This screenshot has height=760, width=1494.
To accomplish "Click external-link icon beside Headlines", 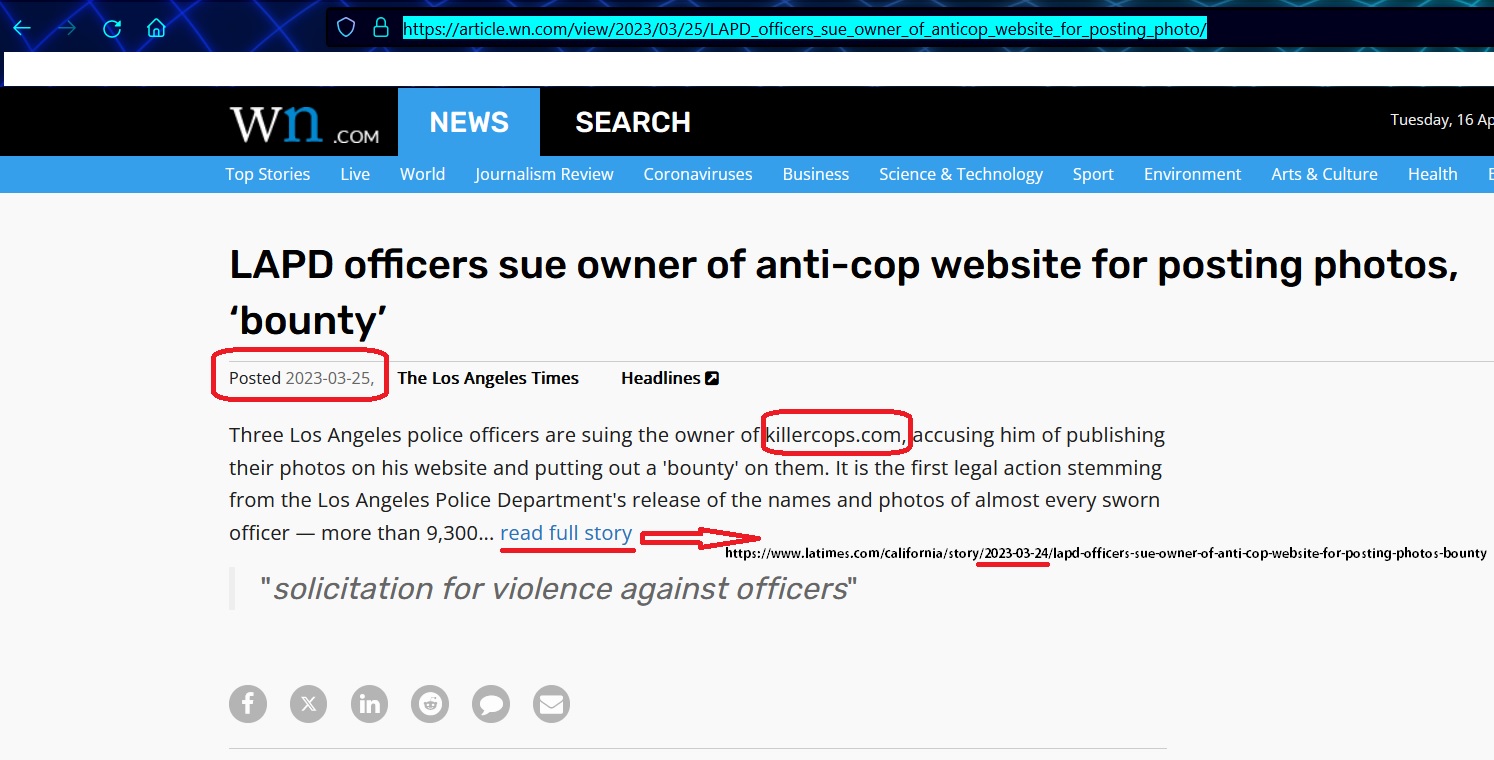I will click(x=712, y=378).
